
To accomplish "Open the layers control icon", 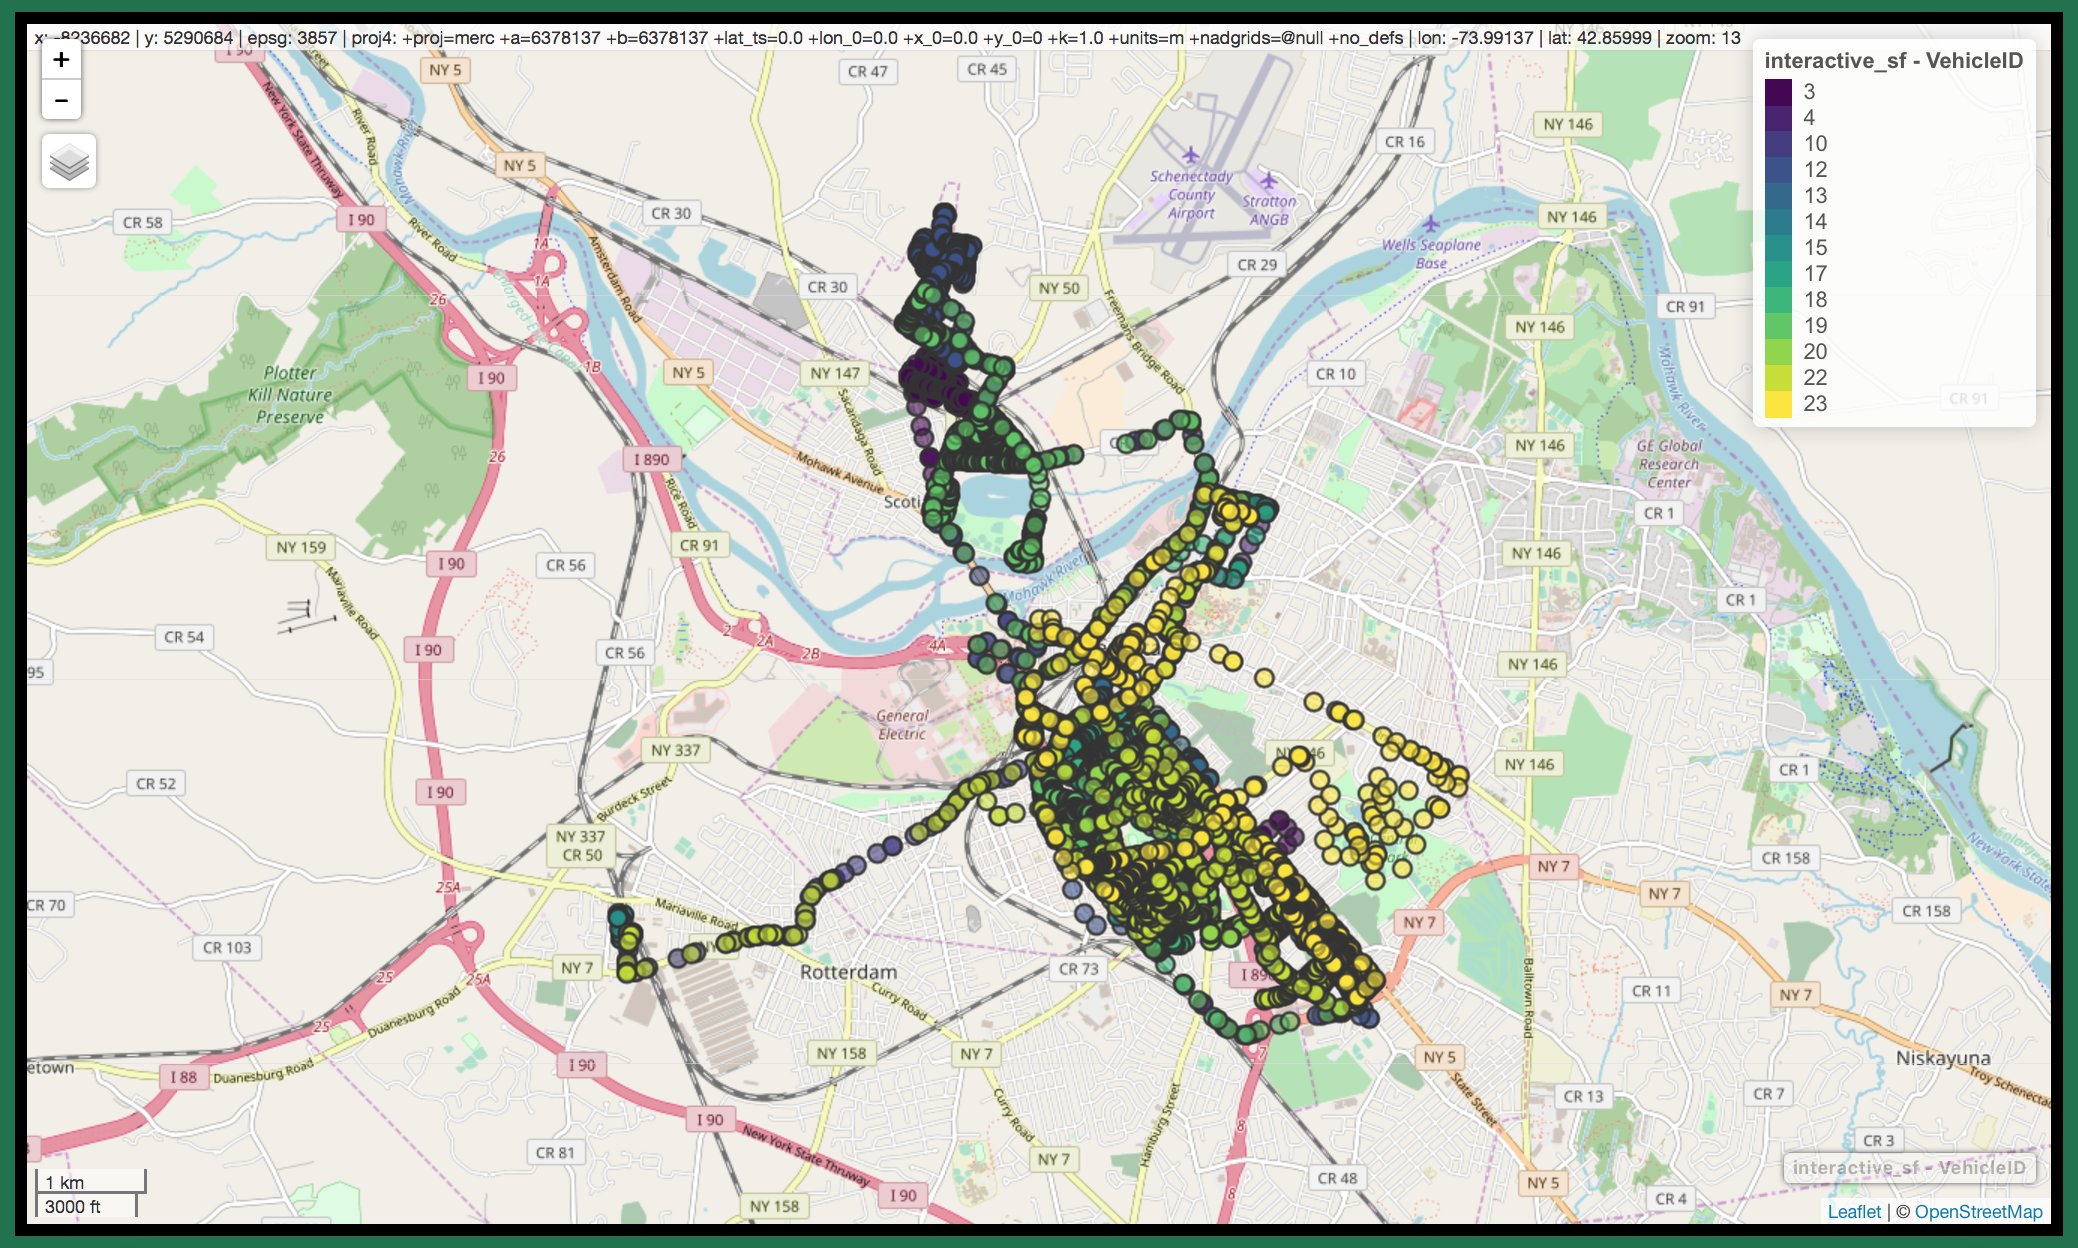I will pos(69,161).
